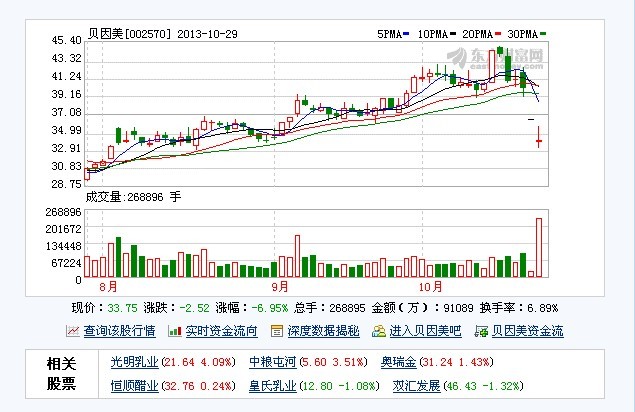Click the 28.75 price axis label
The height and width of the screenshot is (412, 635).
tap(66, 184)
